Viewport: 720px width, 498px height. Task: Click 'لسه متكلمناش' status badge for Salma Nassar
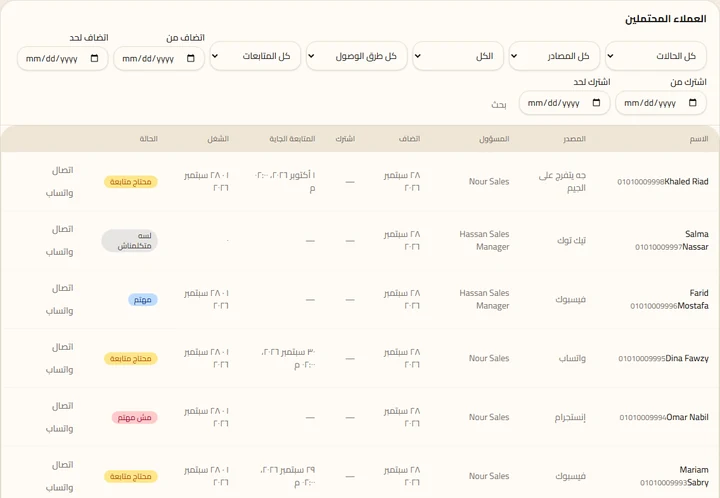(129, 241)
